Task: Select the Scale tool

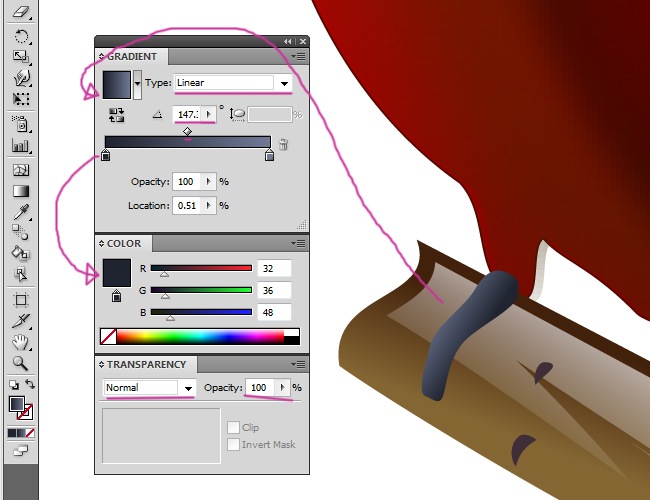Action: (21, 57)
